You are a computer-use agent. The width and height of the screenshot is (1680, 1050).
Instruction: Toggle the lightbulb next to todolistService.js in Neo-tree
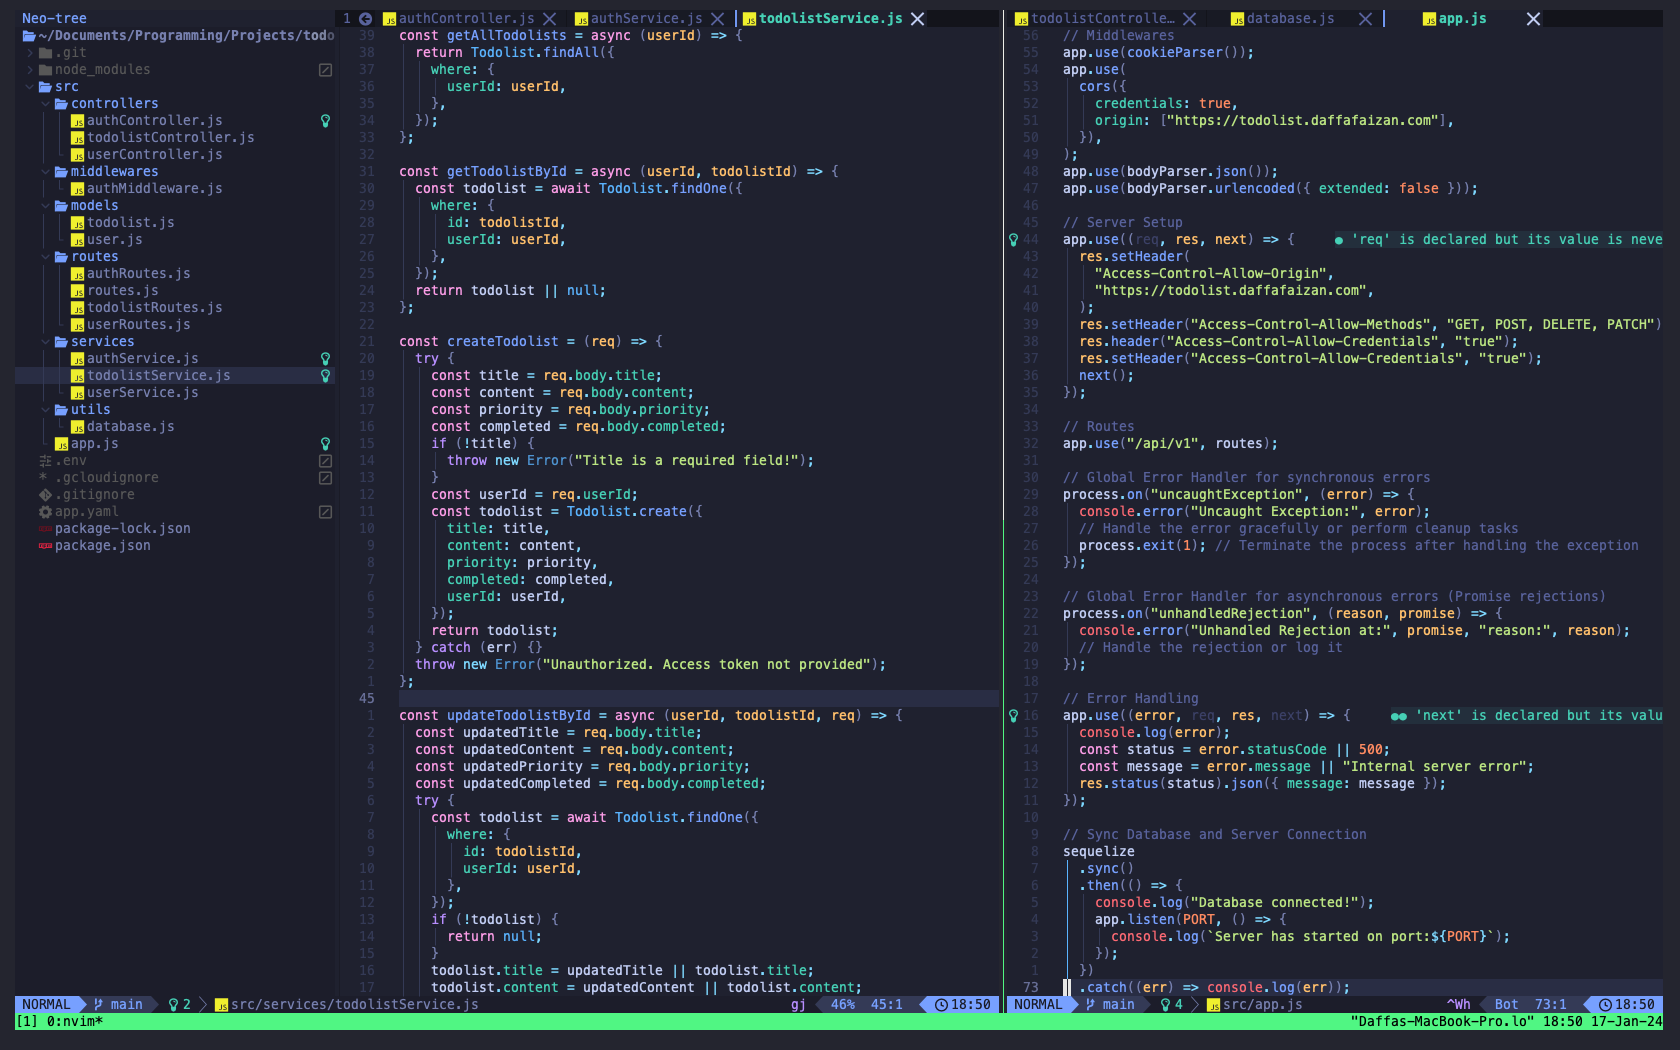(325, 375)
